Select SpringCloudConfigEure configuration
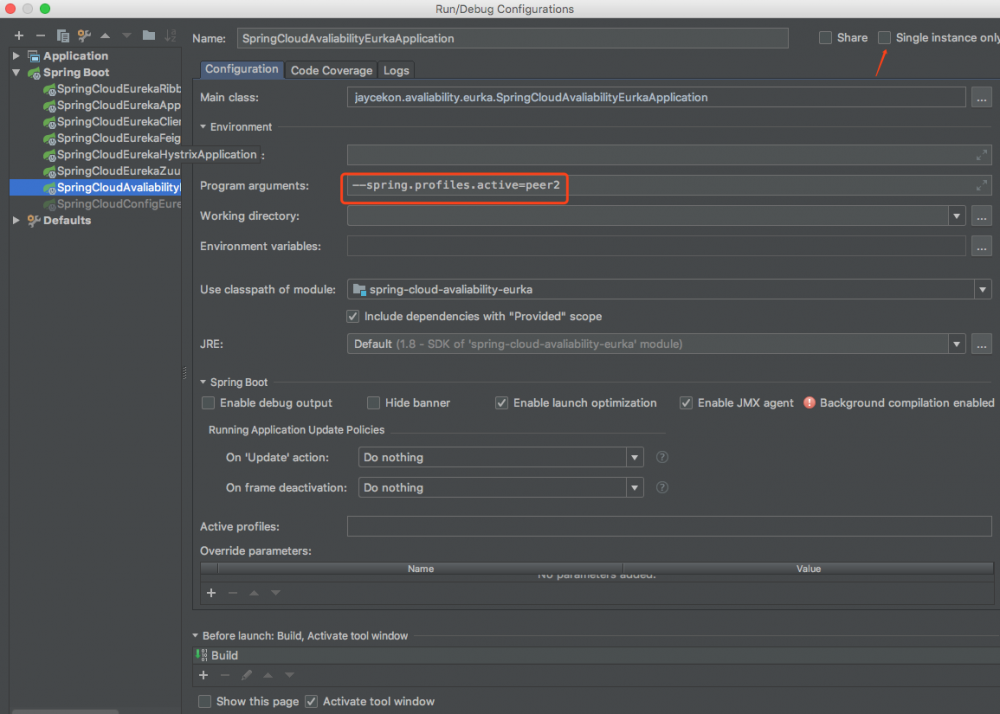 pos(112,205)
